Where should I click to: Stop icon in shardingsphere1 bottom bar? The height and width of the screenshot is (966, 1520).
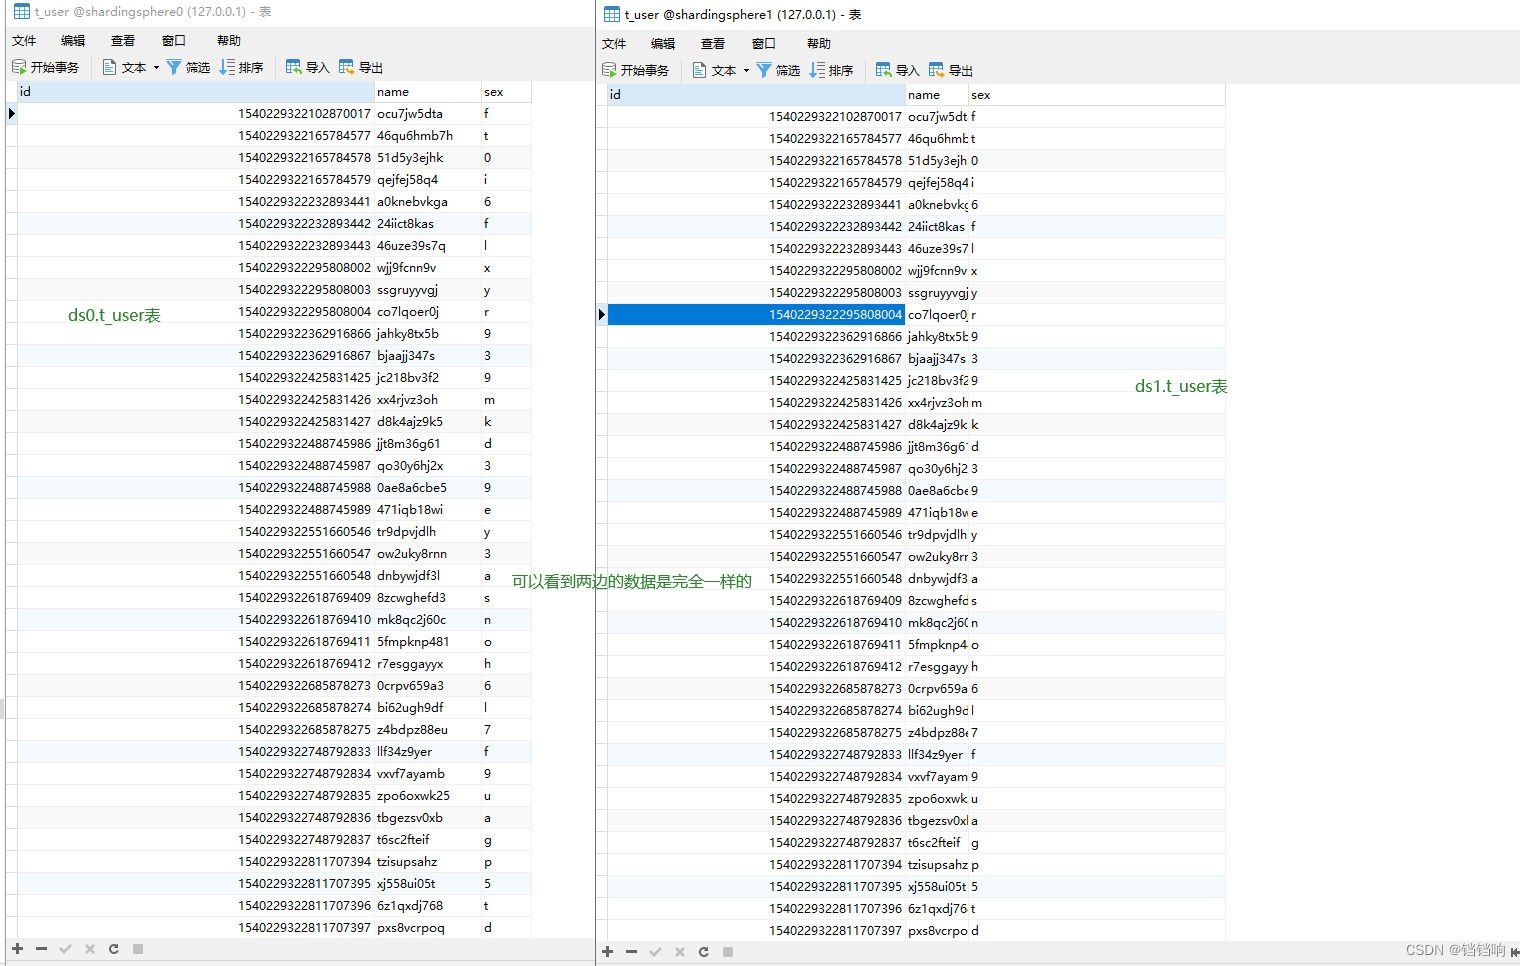[x=728, y=952]
